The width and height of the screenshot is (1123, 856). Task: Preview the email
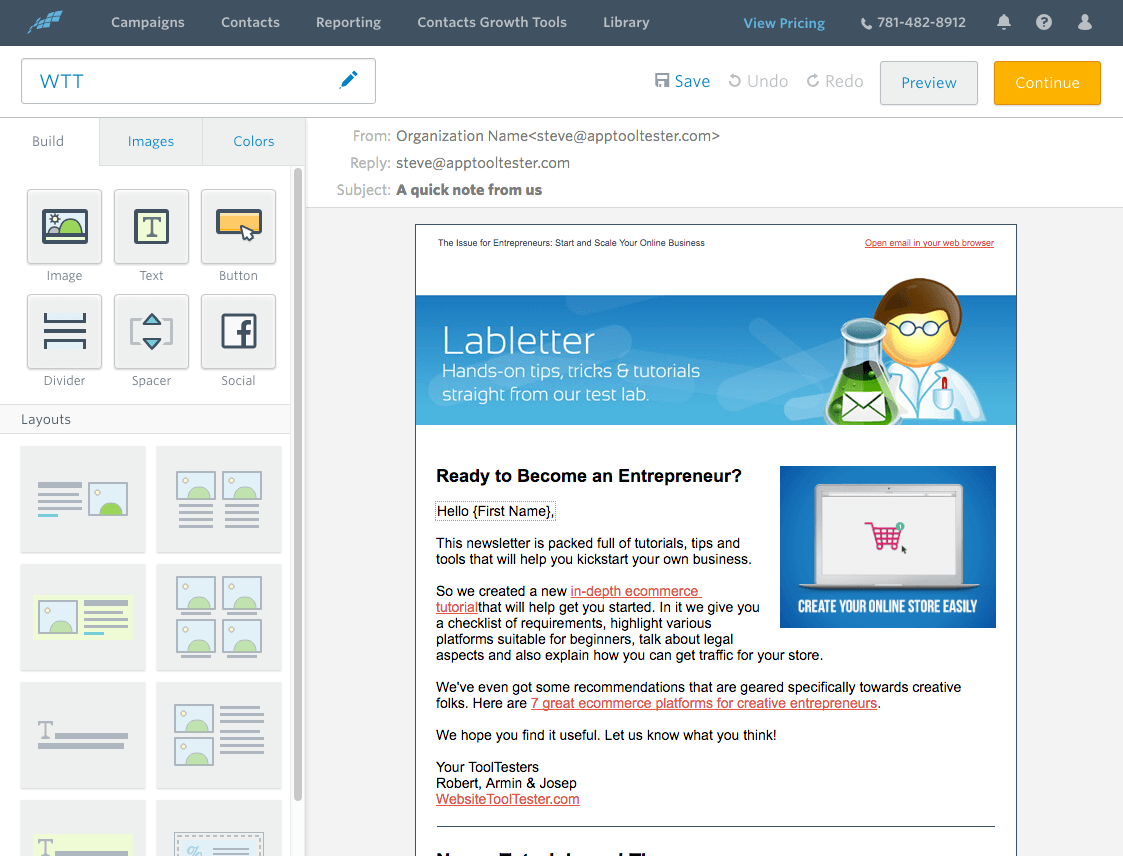pyautogui.click(x=928, y=82)
